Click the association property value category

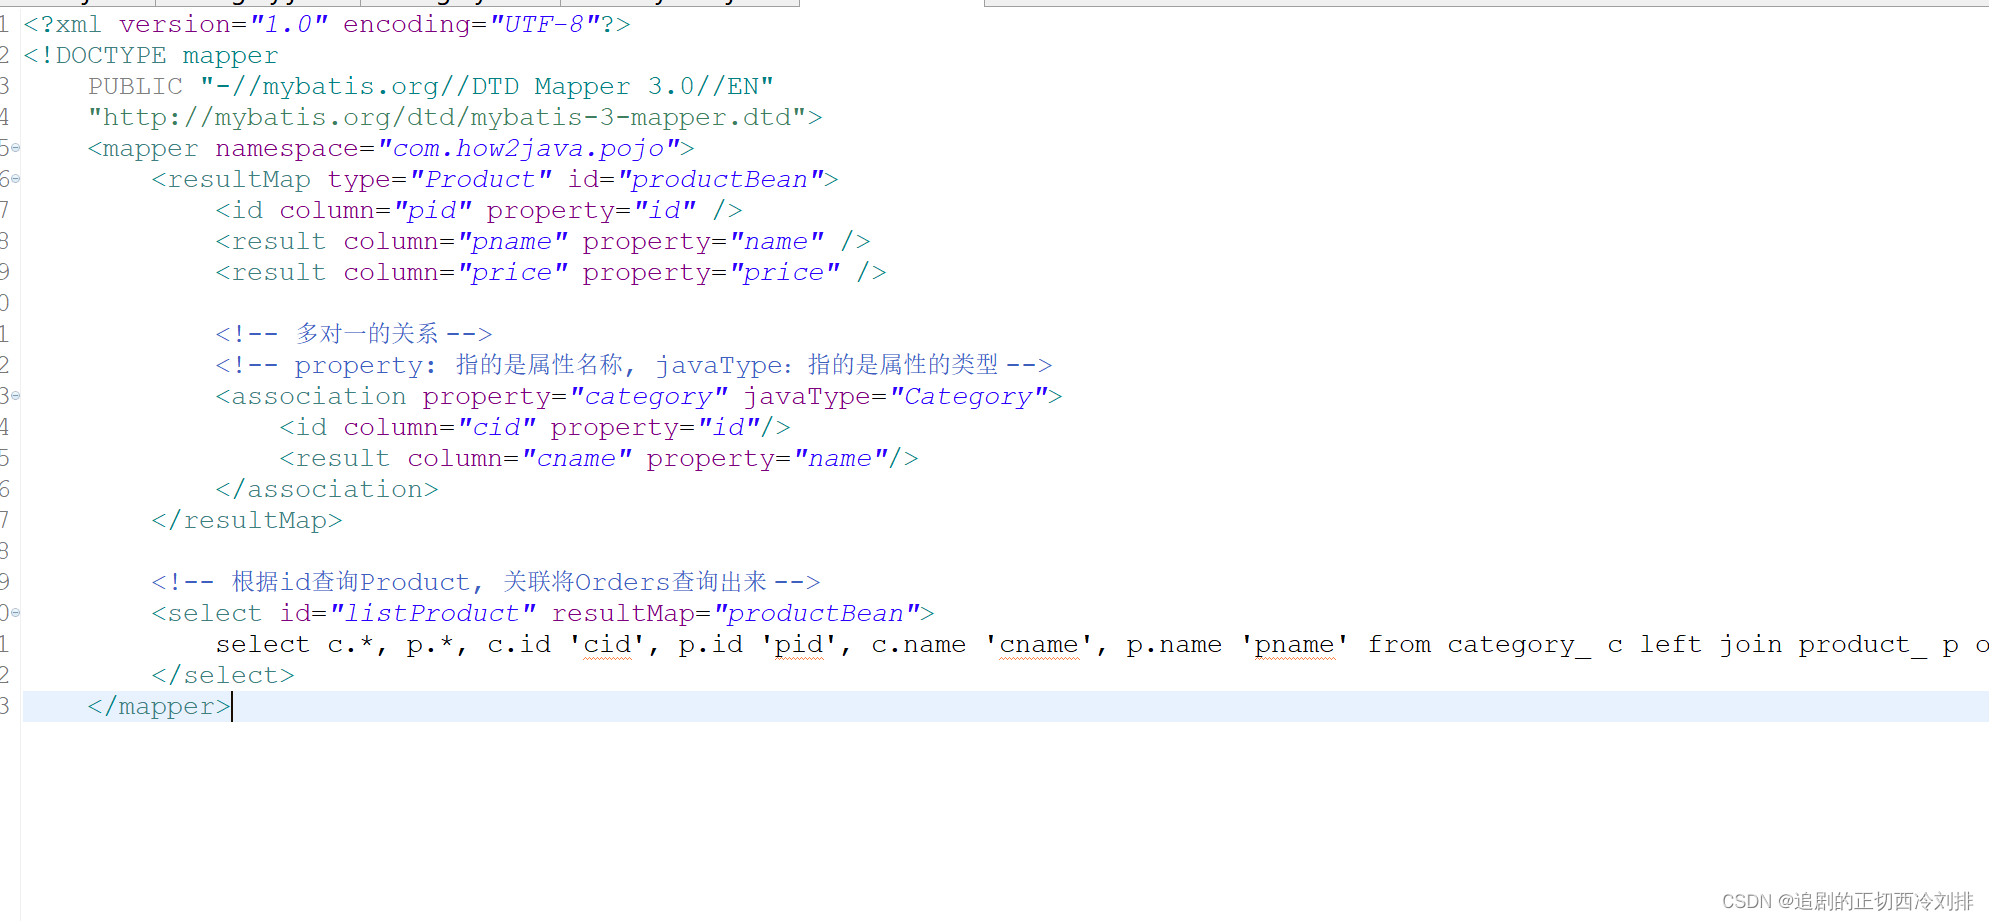click(x=648, y=397)
